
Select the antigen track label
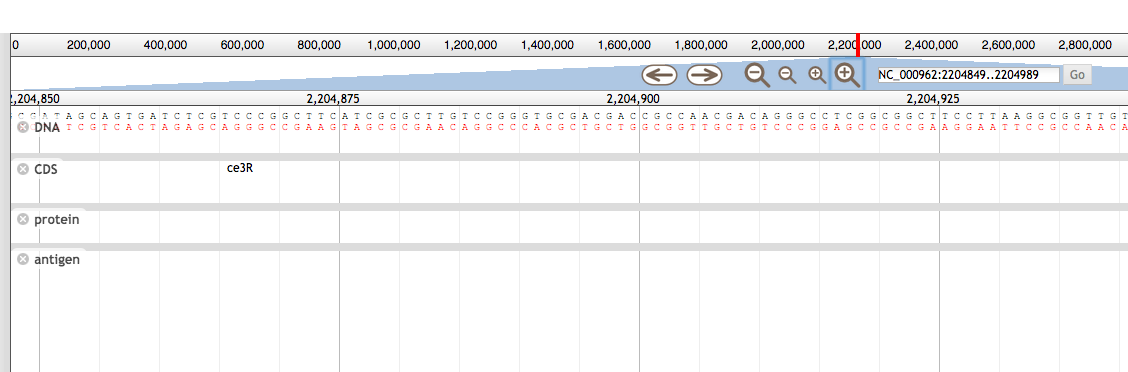(57, 260)
